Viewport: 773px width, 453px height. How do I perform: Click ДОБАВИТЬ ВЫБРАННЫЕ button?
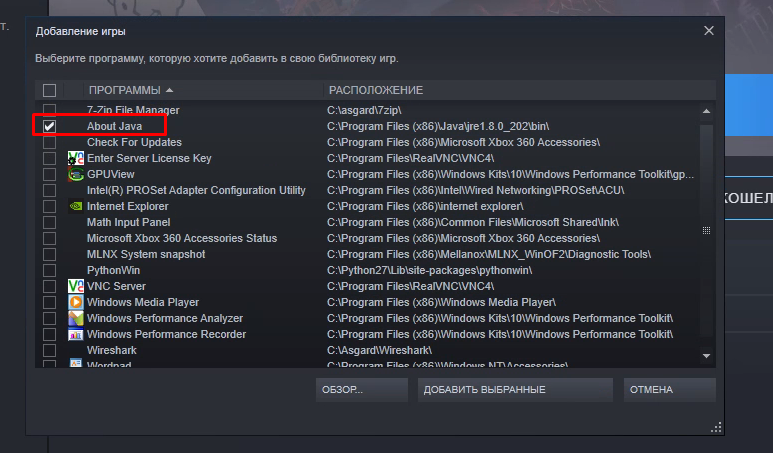pos(483,389)
